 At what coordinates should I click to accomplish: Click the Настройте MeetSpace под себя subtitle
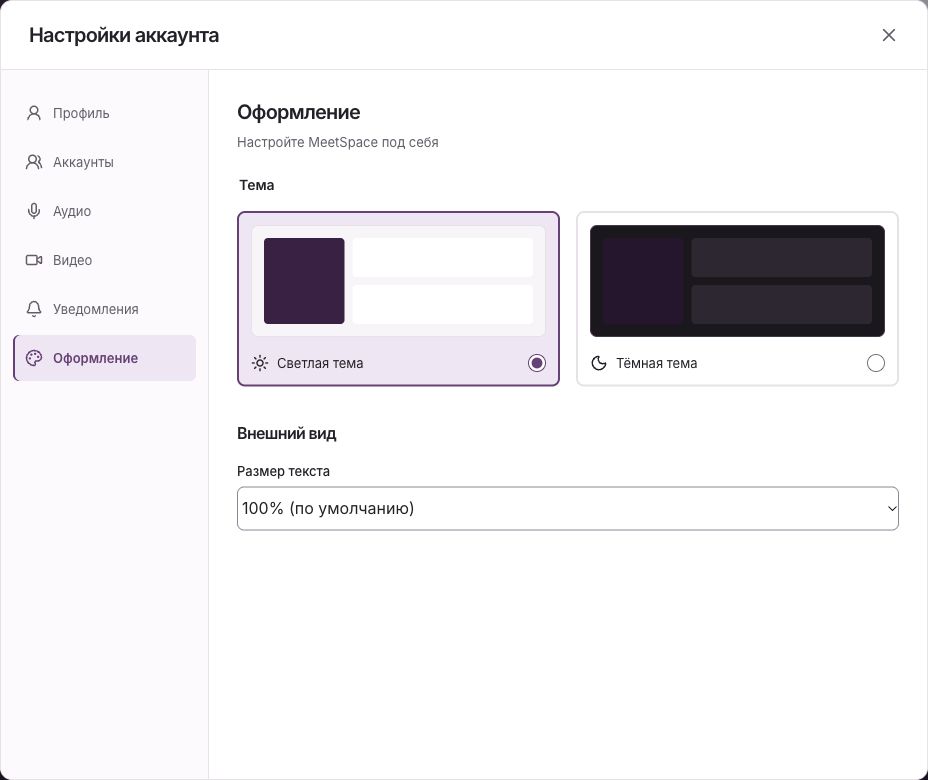pyautogui.click(x=338, y=142)
